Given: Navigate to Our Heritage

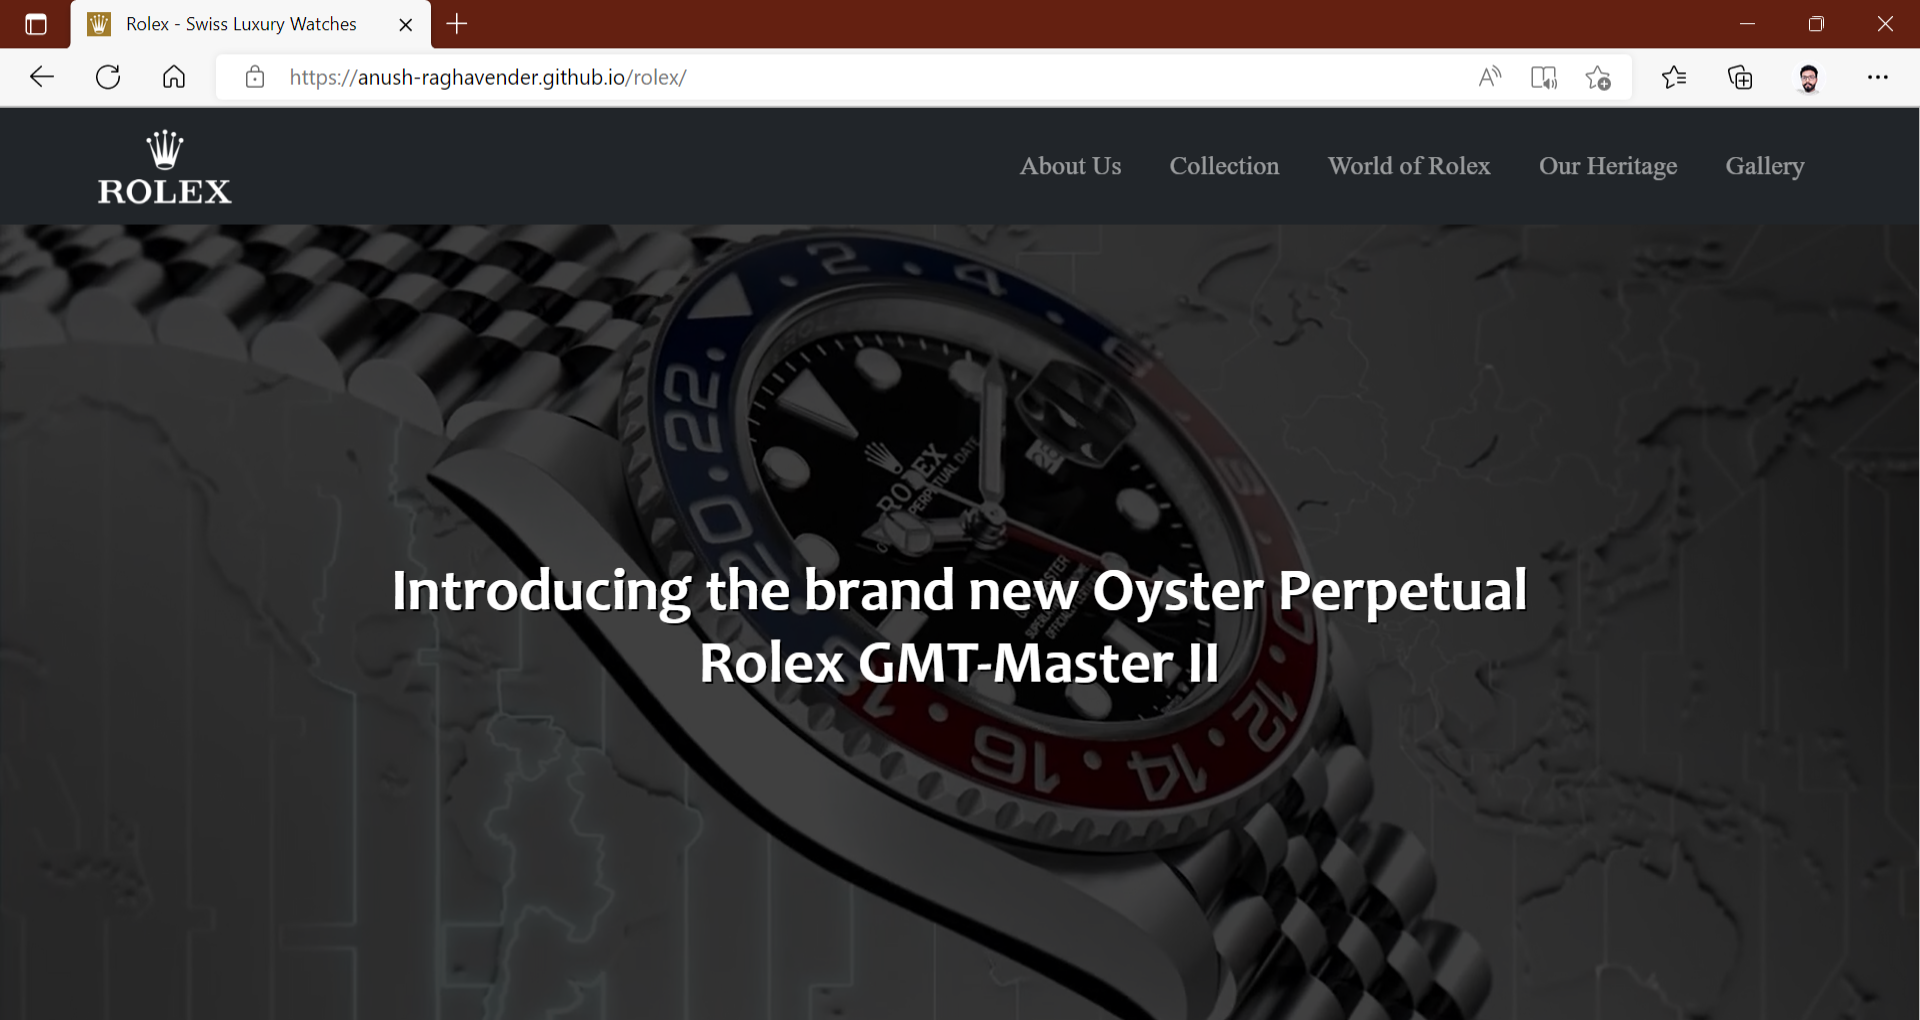Looking at the screenshot, I should (1608, 166).
